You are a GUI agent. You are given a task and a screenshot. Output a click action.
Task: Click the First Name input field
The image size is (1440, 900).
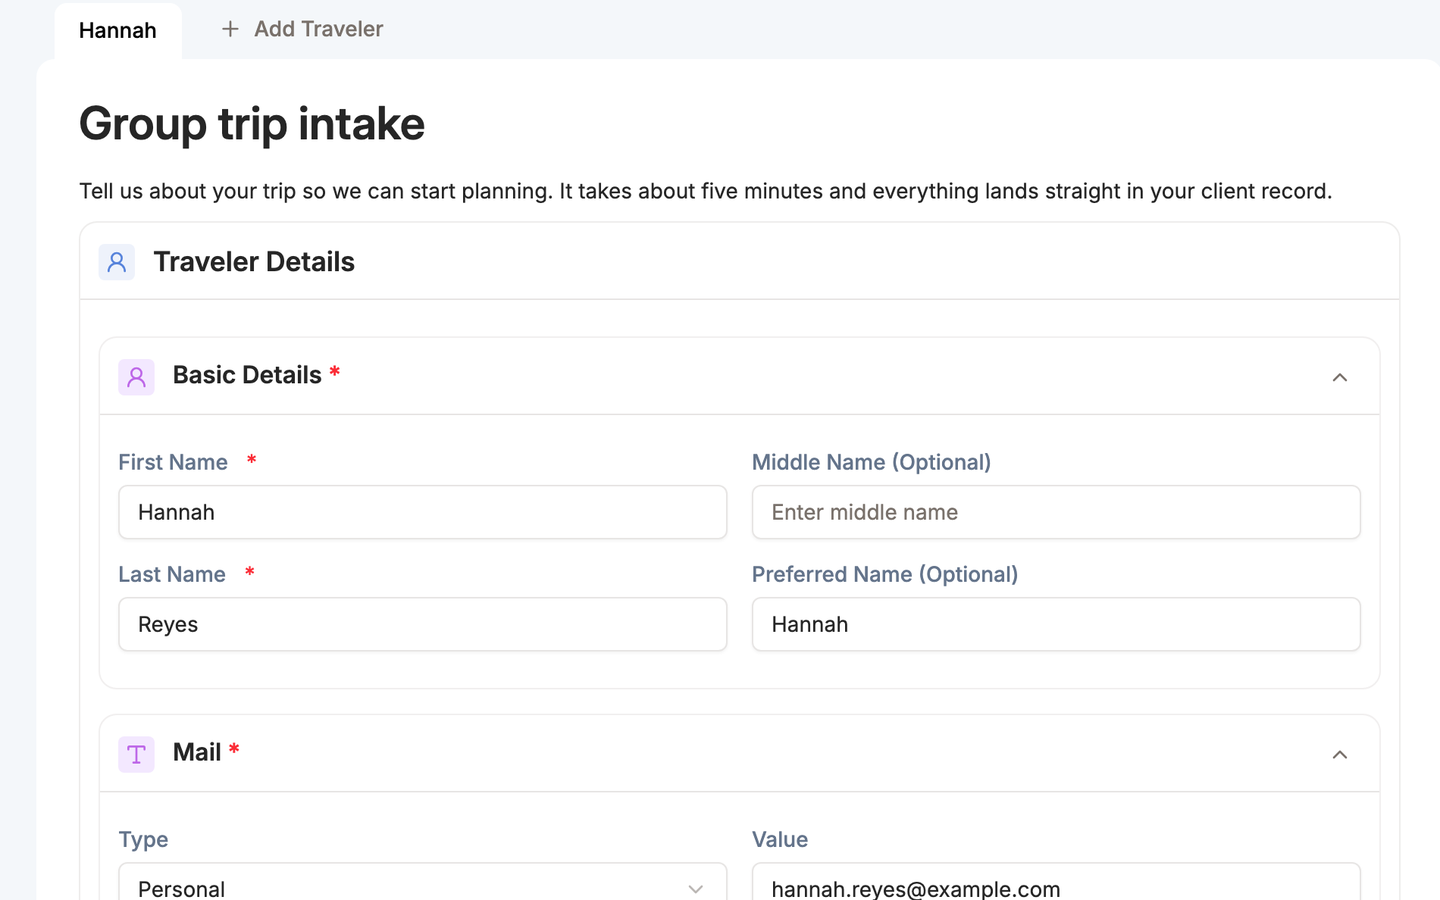pyautogui.click(x=423, y=512)
